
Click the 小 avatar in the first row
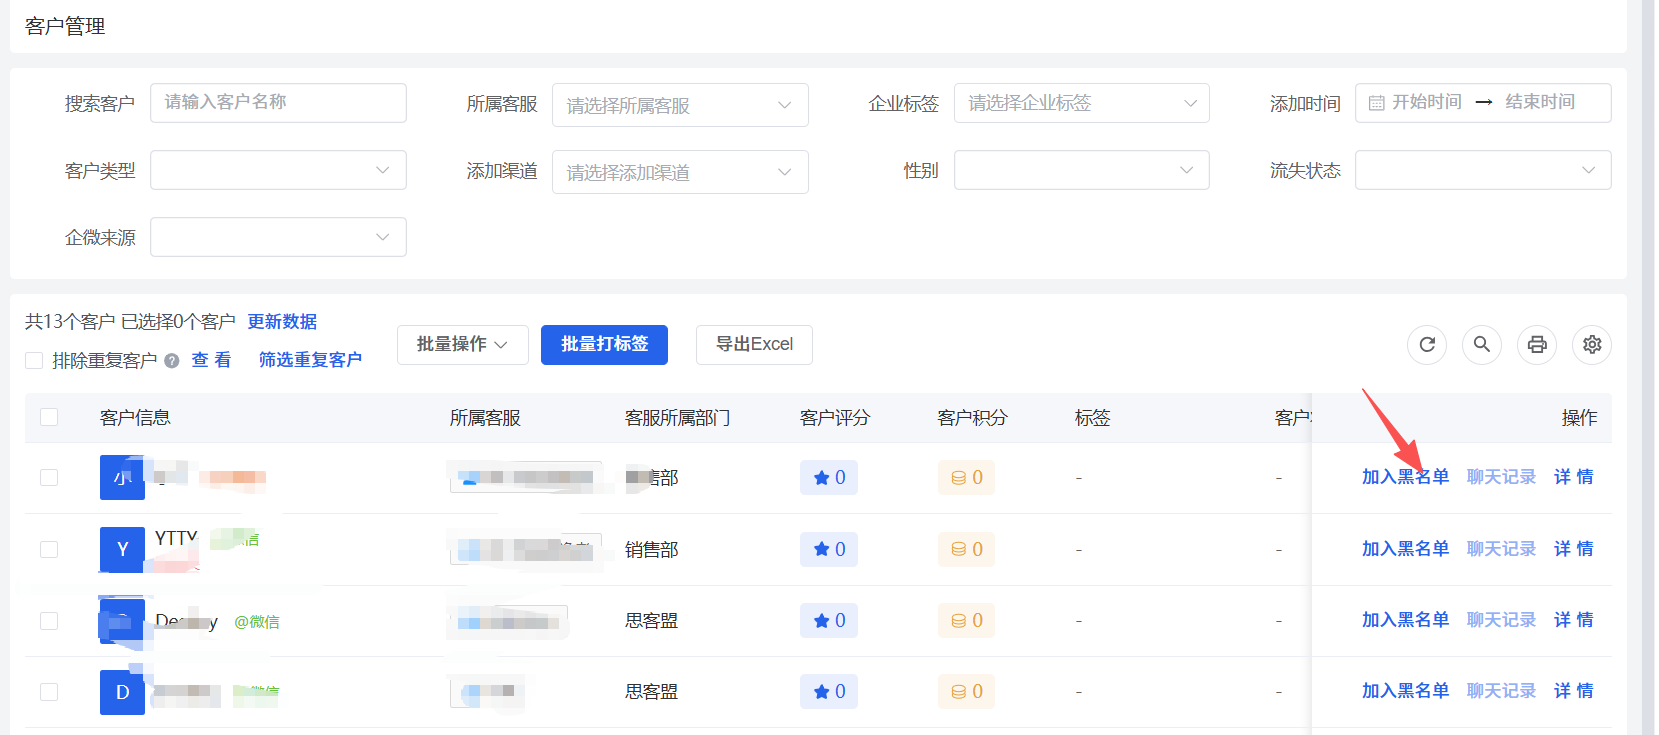pos(122,477)
